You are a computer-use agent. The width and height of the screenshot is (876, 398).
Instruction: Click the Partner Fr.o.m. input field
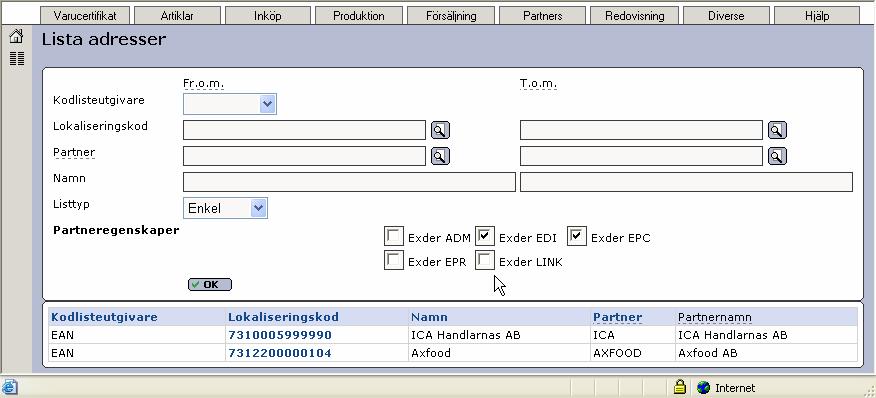(304, 156)
